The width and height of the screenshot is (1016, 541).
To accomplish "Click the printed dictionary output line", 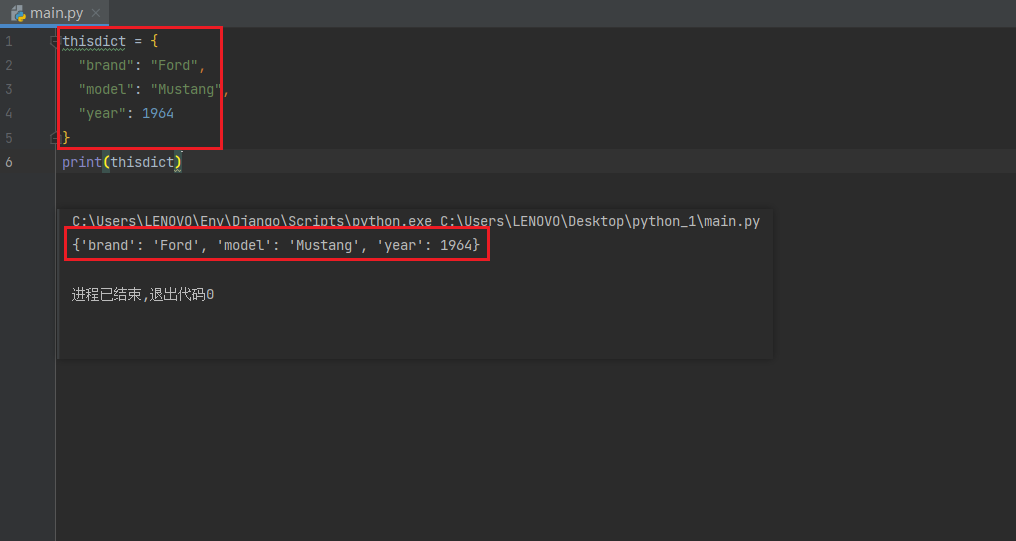I will pyautogui.click(x=276, y=245).
